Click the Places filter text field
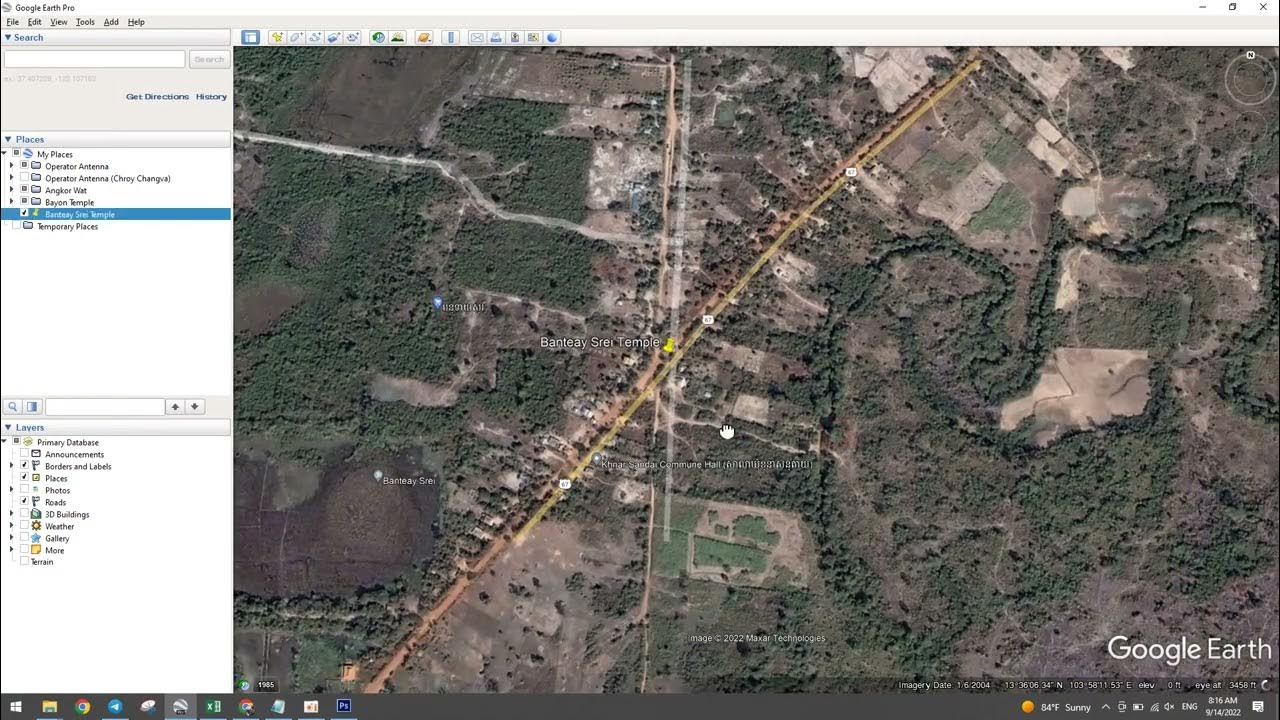Image resolution: width=1280 pixels, height=720 pixels. [105, 406]
